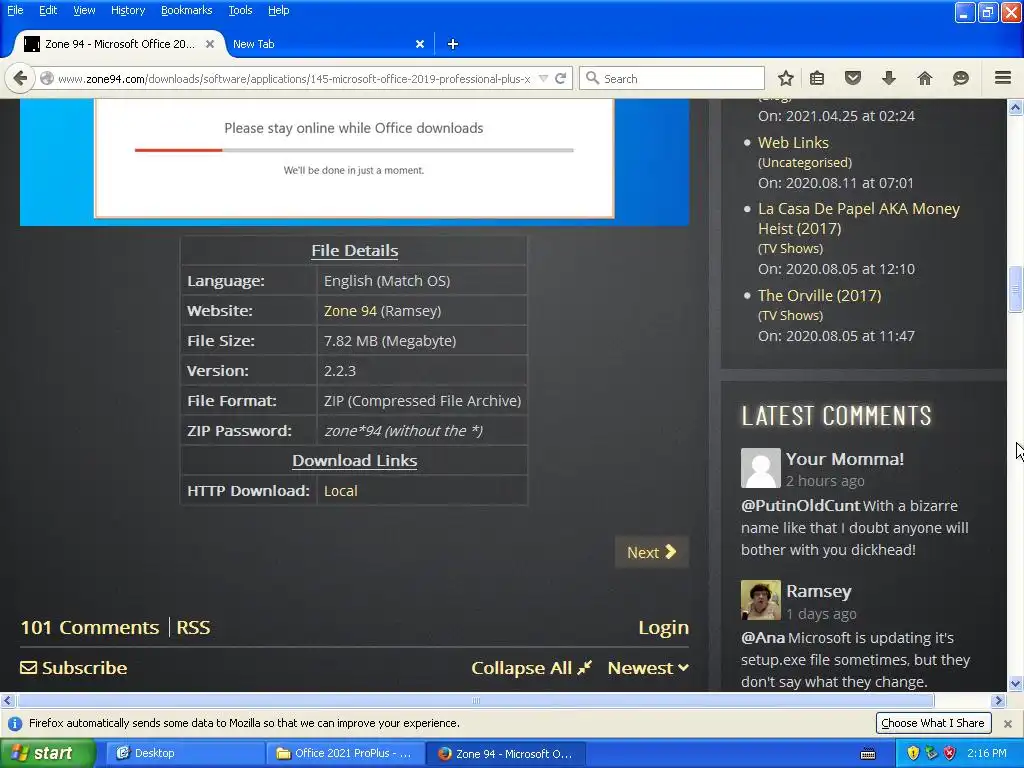
Task: Click the red shield tray icon
Action: (x=950, y=753)
